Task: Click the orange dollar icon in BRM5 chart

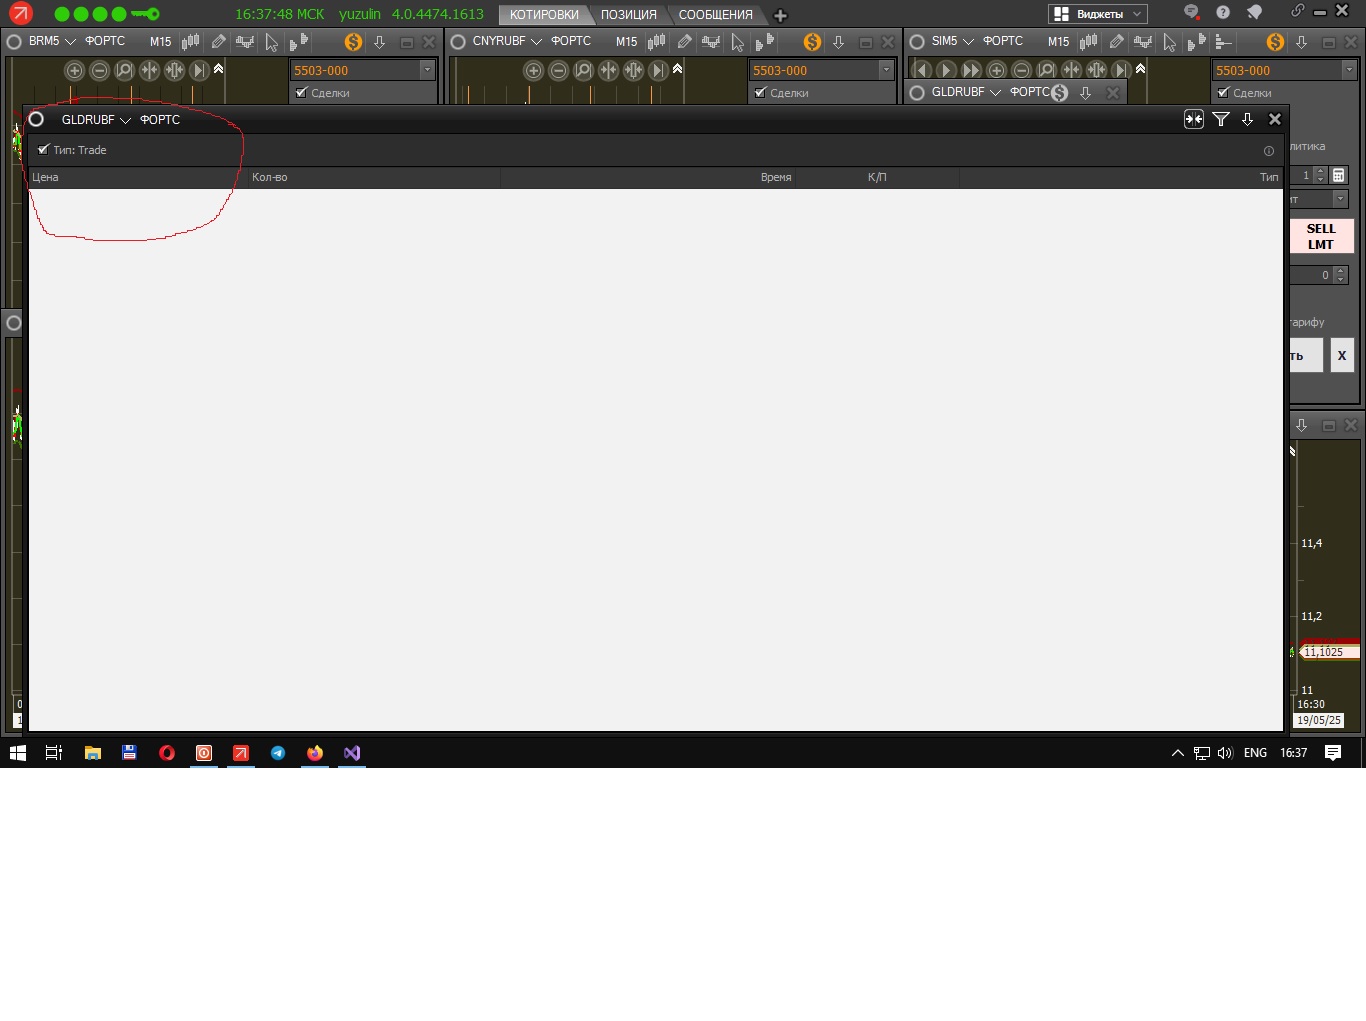Action: point(353,42)
